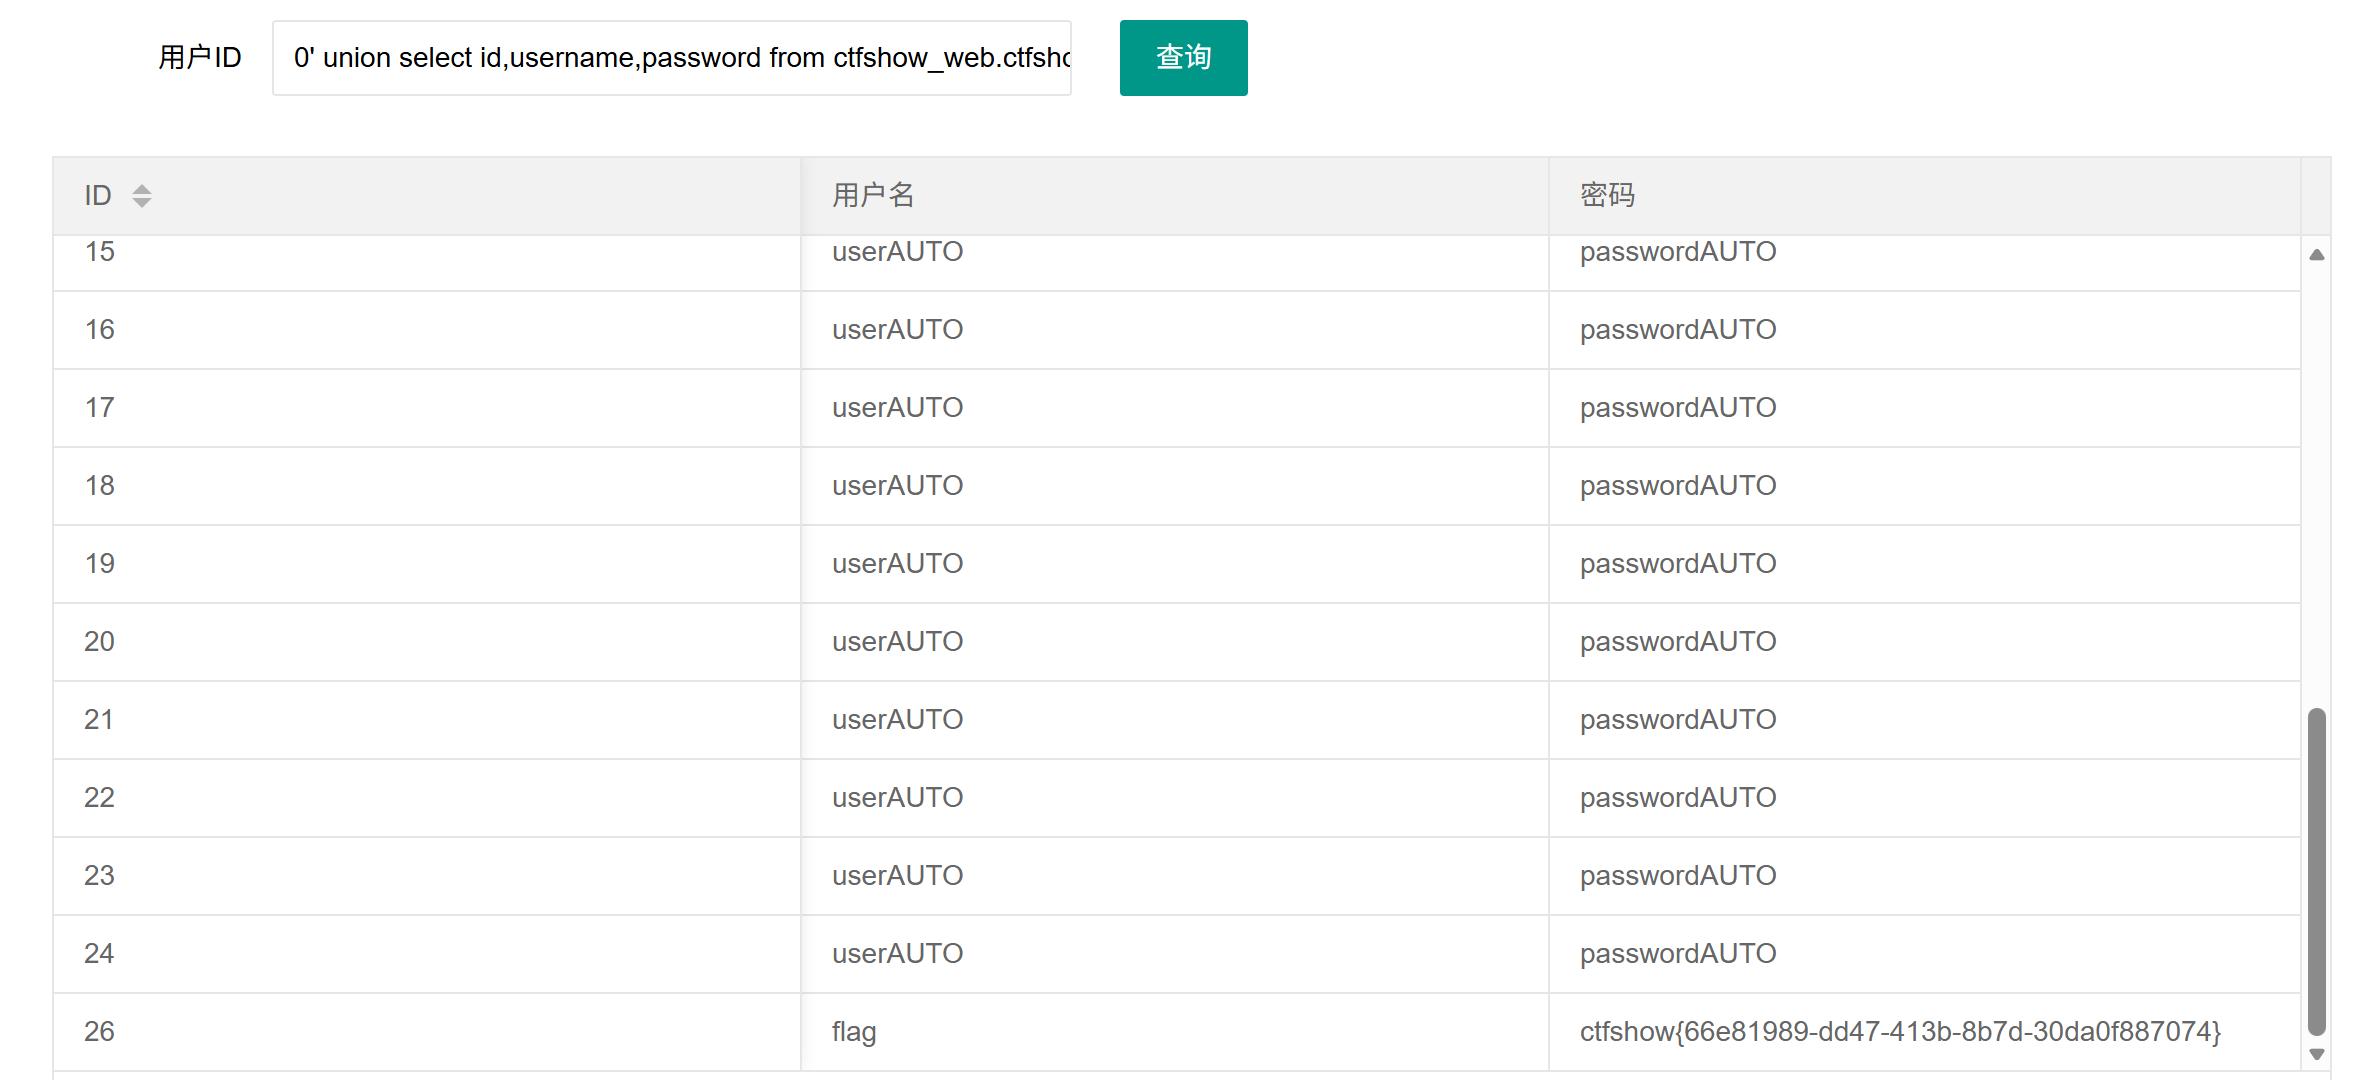Select the flag password cell with ctfshow value
Viewport: 2380px width, 1080px height.
(1899, 1032)
